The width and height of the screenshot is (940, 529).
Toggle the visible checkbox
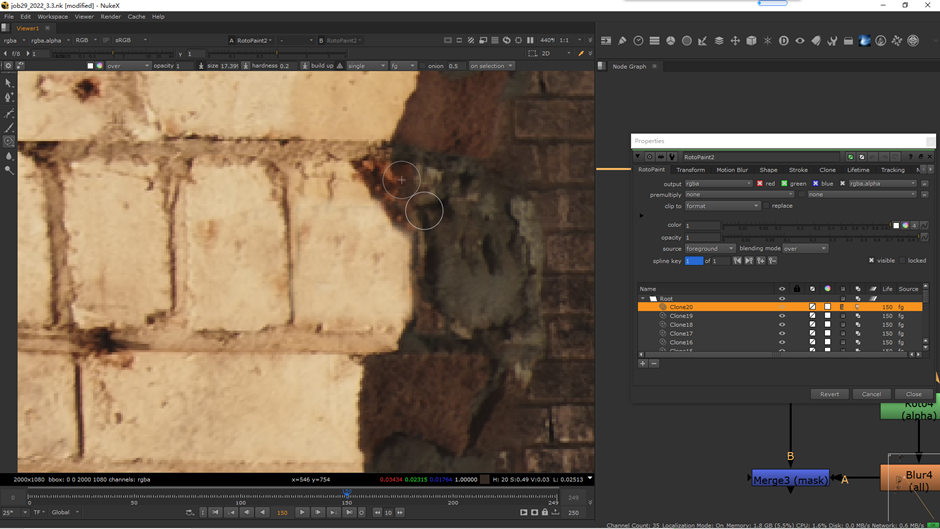point(871,260)
